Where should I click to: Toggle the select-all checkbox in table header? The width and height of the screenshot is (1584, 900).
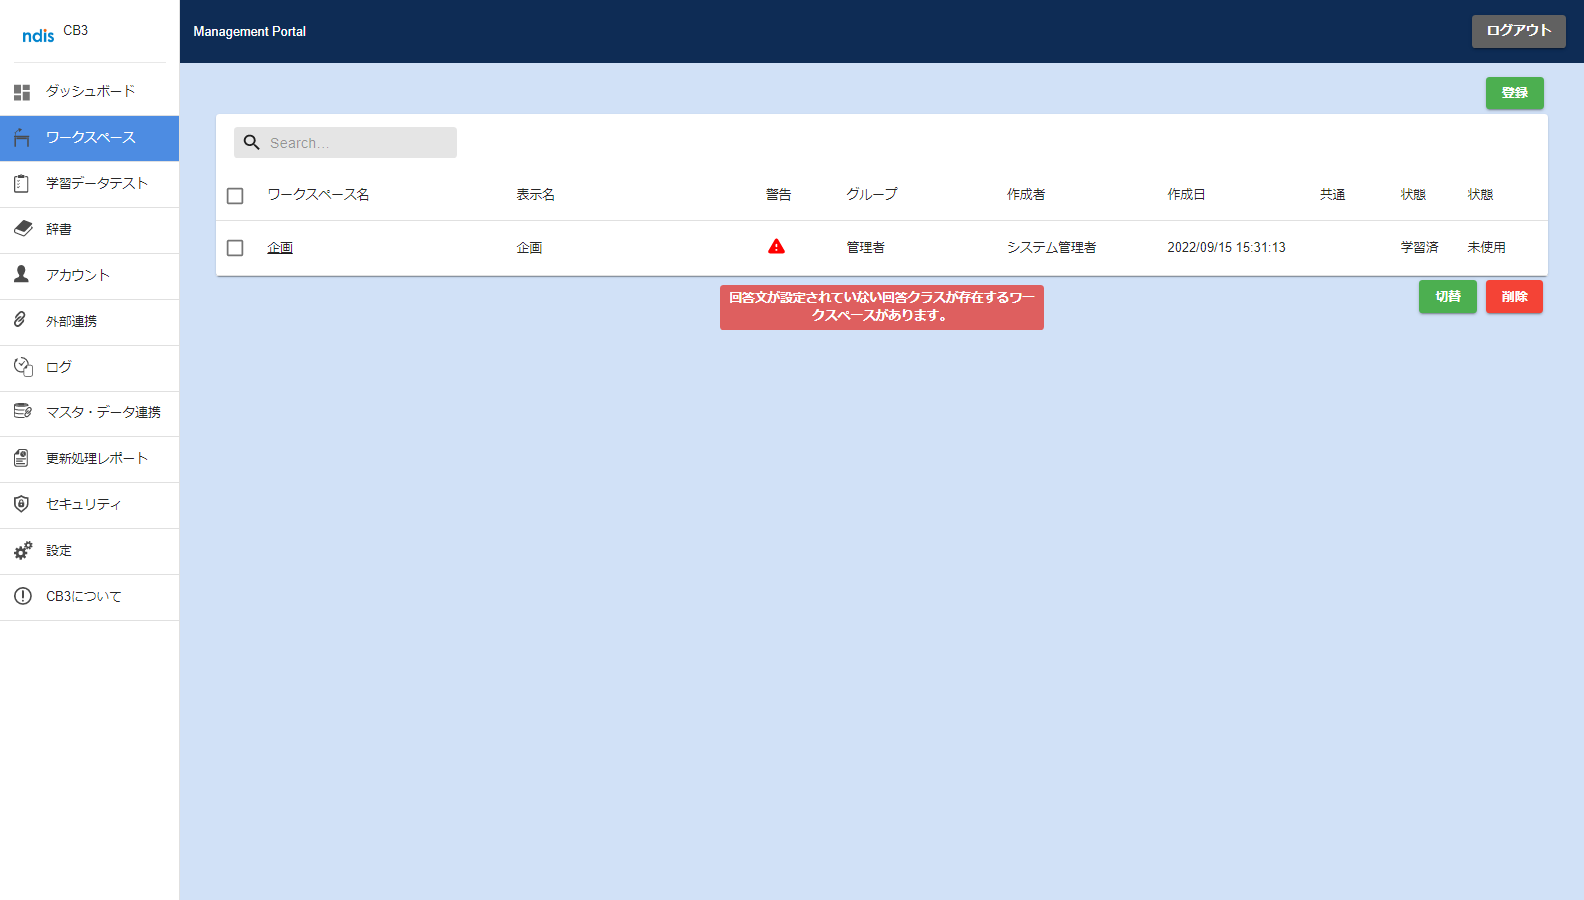click(235, 196)
